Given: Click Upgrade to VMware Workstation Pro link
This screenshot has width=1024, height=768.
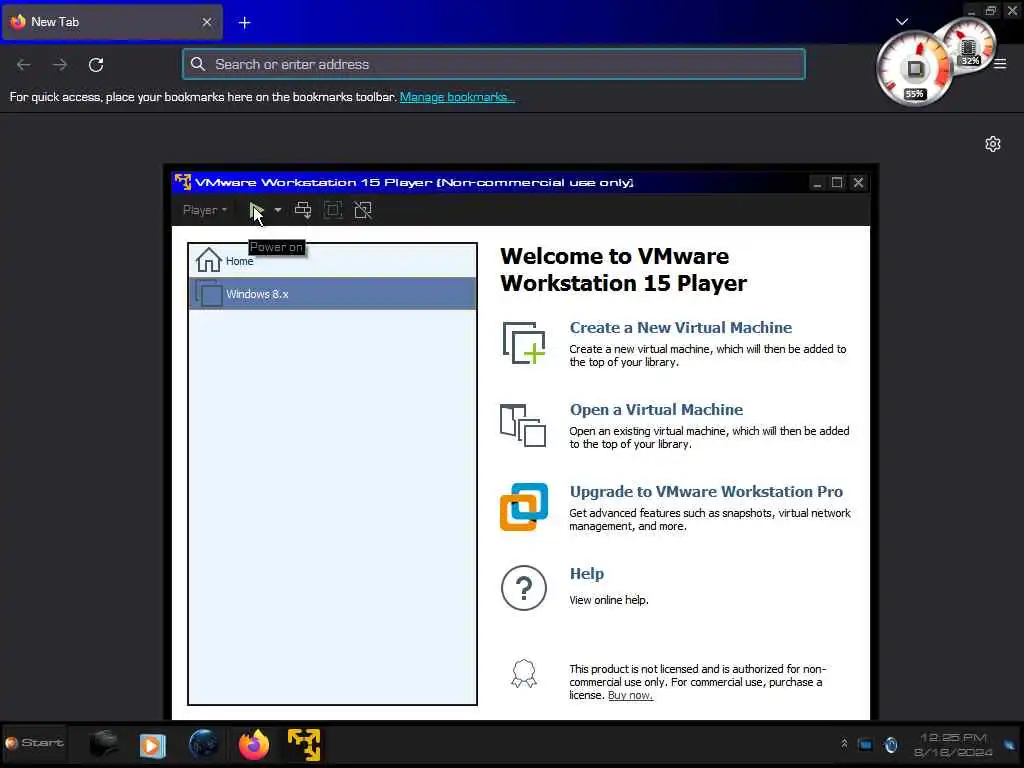Looking at the screenshot, I should tap(706, 491).
